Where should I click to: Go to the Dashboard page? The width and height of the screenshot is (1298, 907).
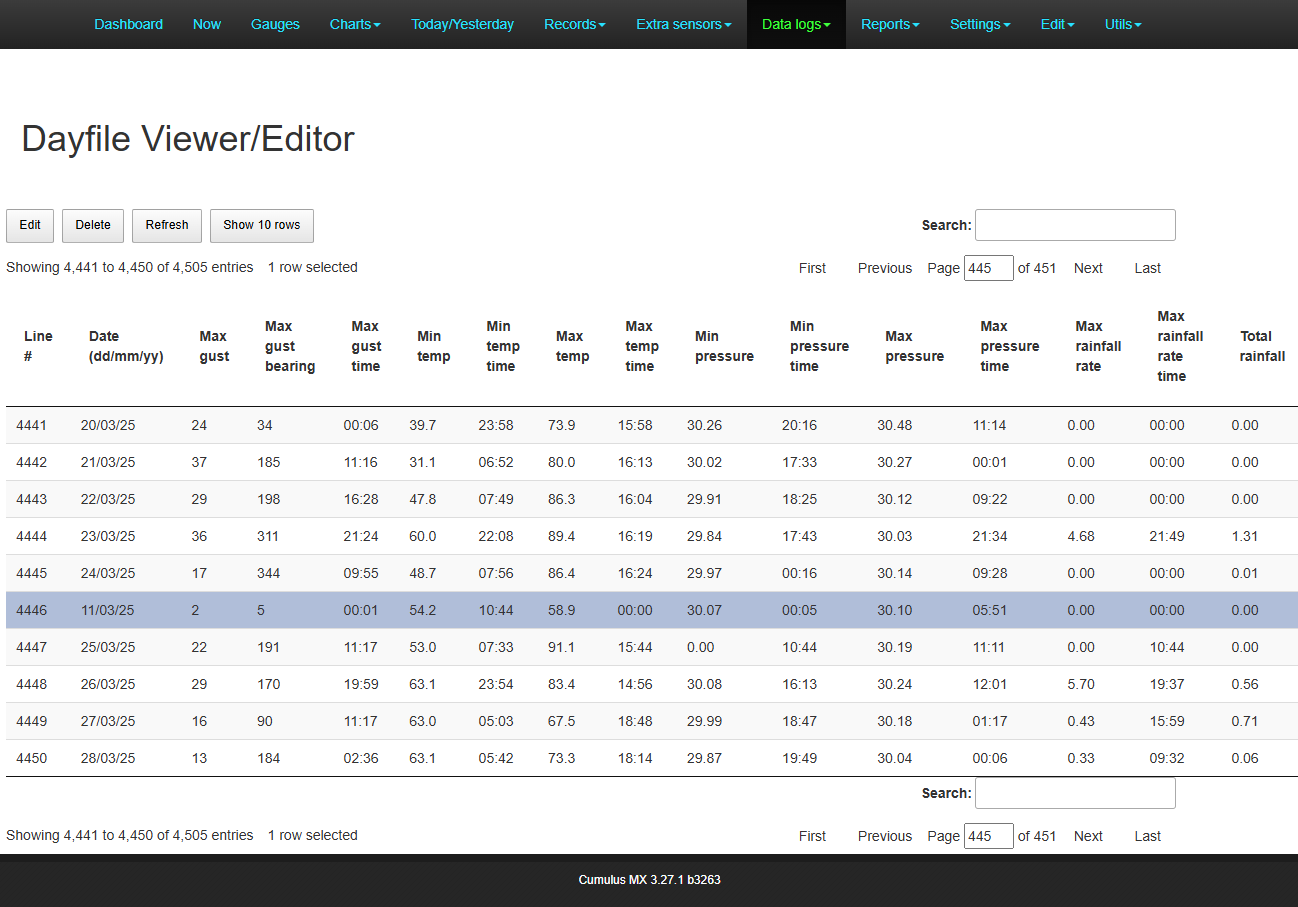tap(128, 24)
